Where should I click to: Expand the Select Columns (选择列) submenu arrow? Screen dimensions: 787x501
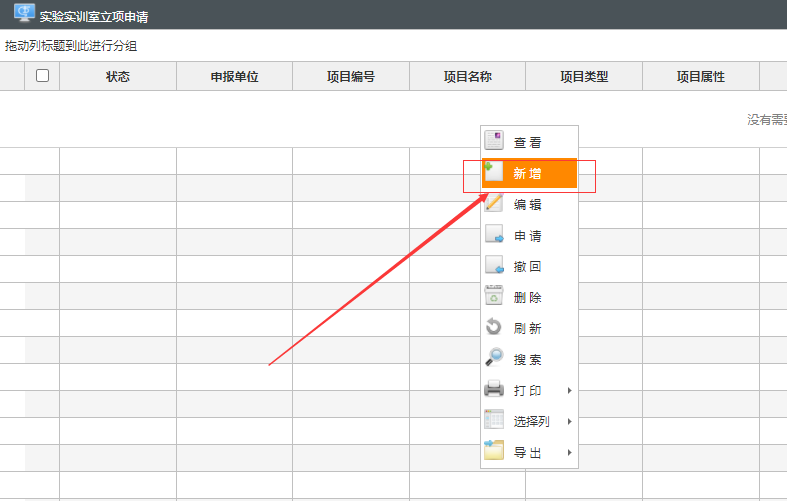pos(569,421)
